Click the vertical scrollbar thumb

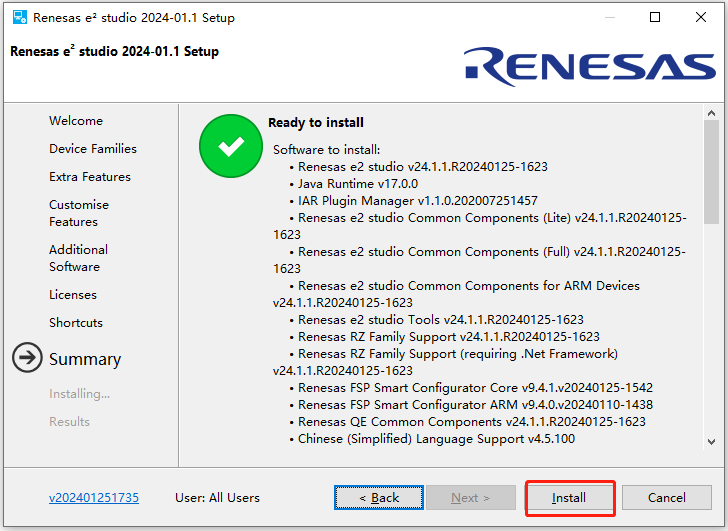tap(711, 172)
